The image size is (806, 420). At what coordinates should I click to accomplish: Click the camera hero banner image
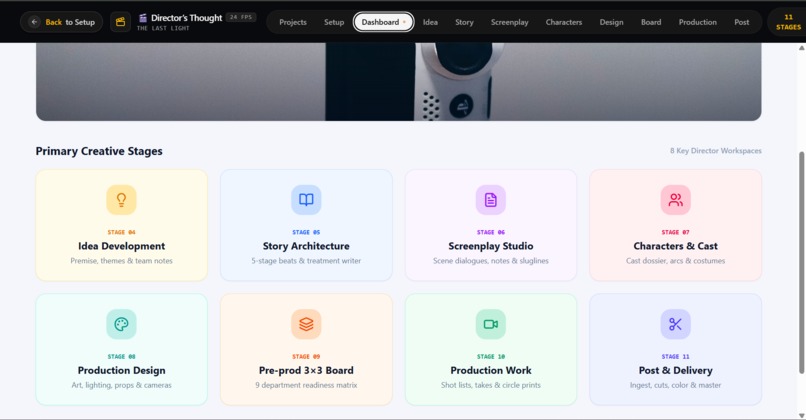[x=398, y=82]
